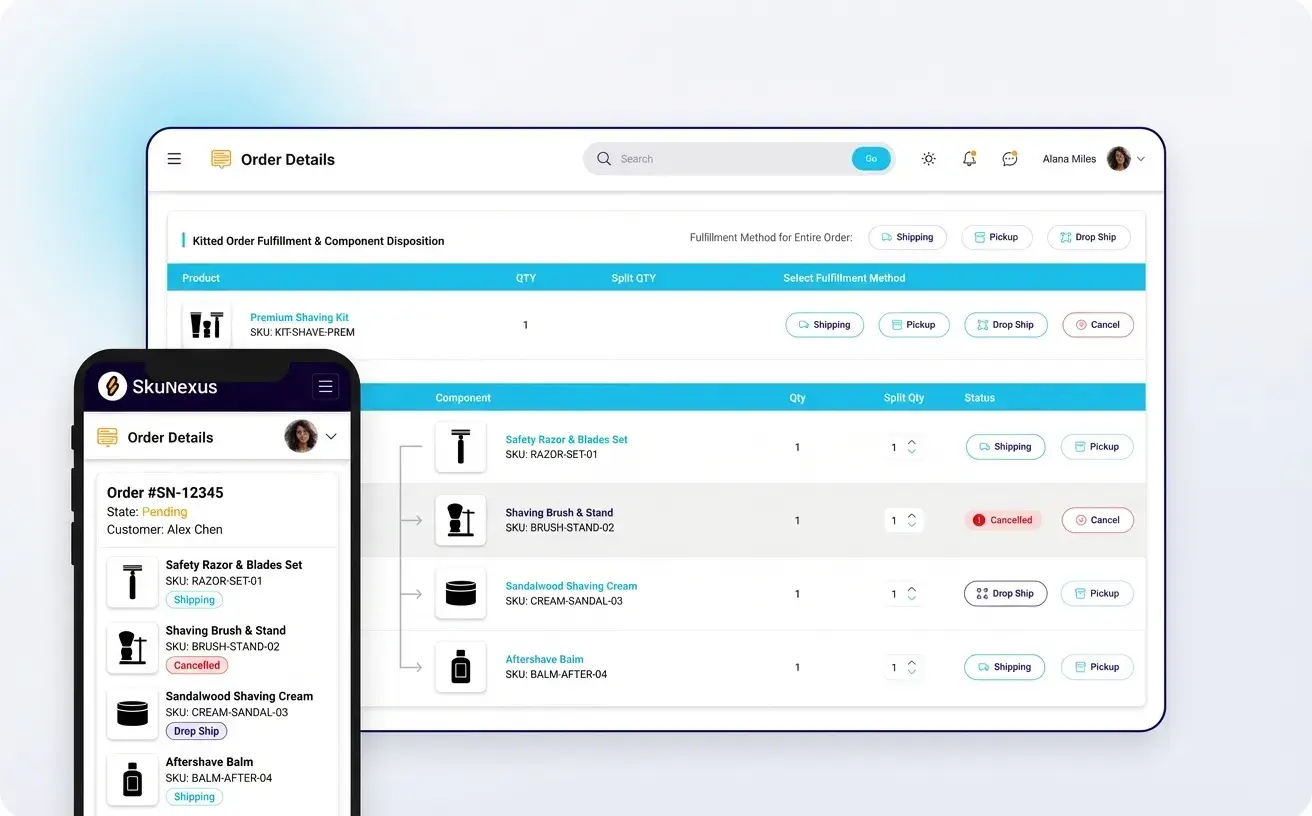The height and width of the screenshot is (816, 1312).
Task: Click the SkuNexus logo on phone
Action: click(113, 386)
